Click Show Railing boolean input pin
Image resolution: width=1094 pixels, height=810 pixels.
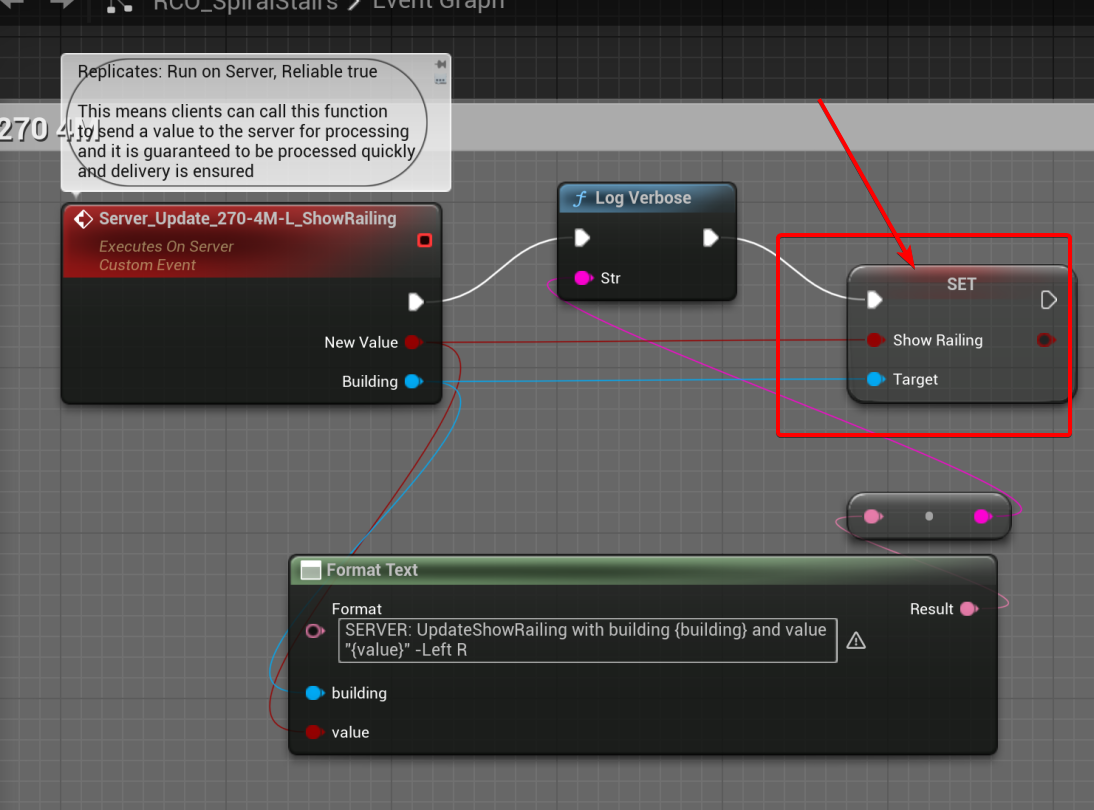pos(875,340)
